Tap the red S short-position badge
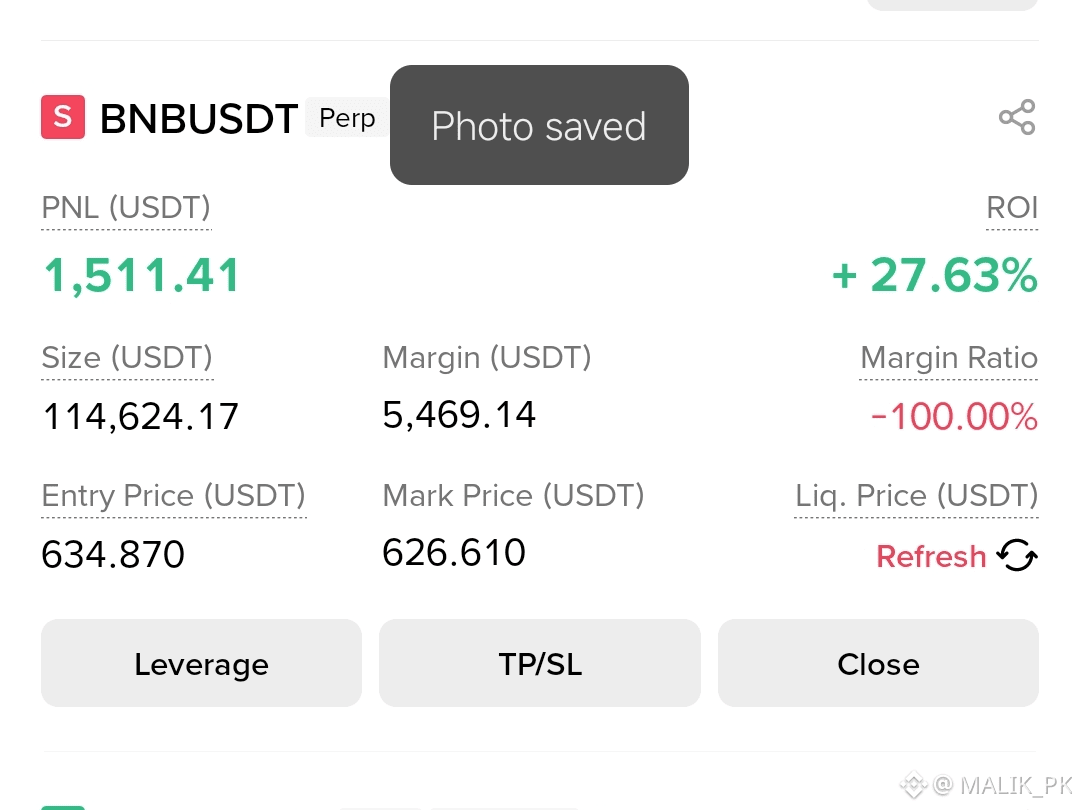This screenshot has width=1080, height=810. (63, 117)
